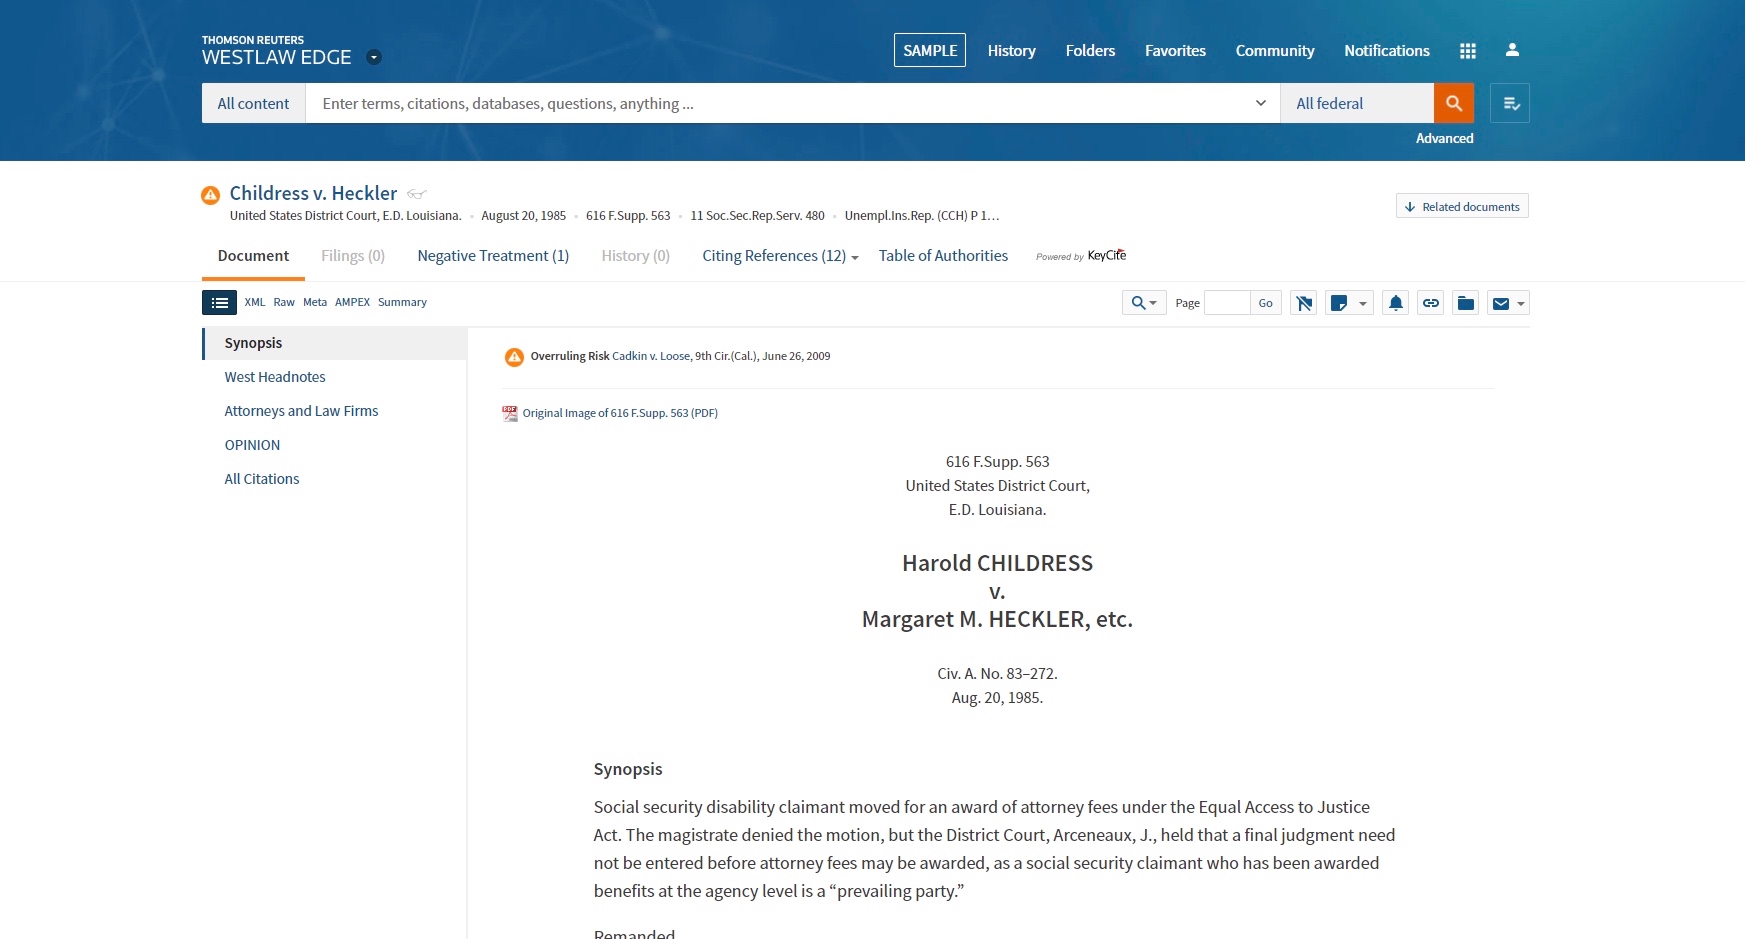The height and width of the screenshot is (939, 1745).
Task: Click the copy link icon
Action: coord(1431,303)
